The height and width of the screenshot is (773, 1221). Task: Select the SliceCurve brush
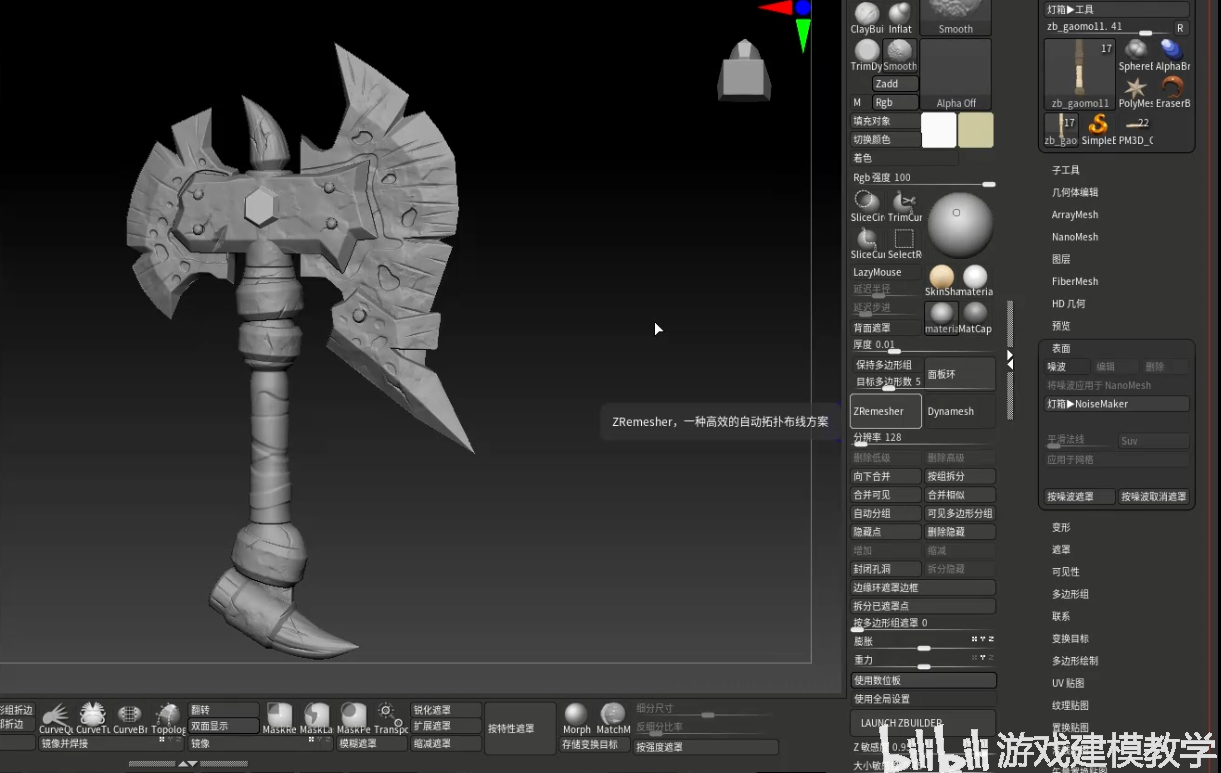pos(867,244)
